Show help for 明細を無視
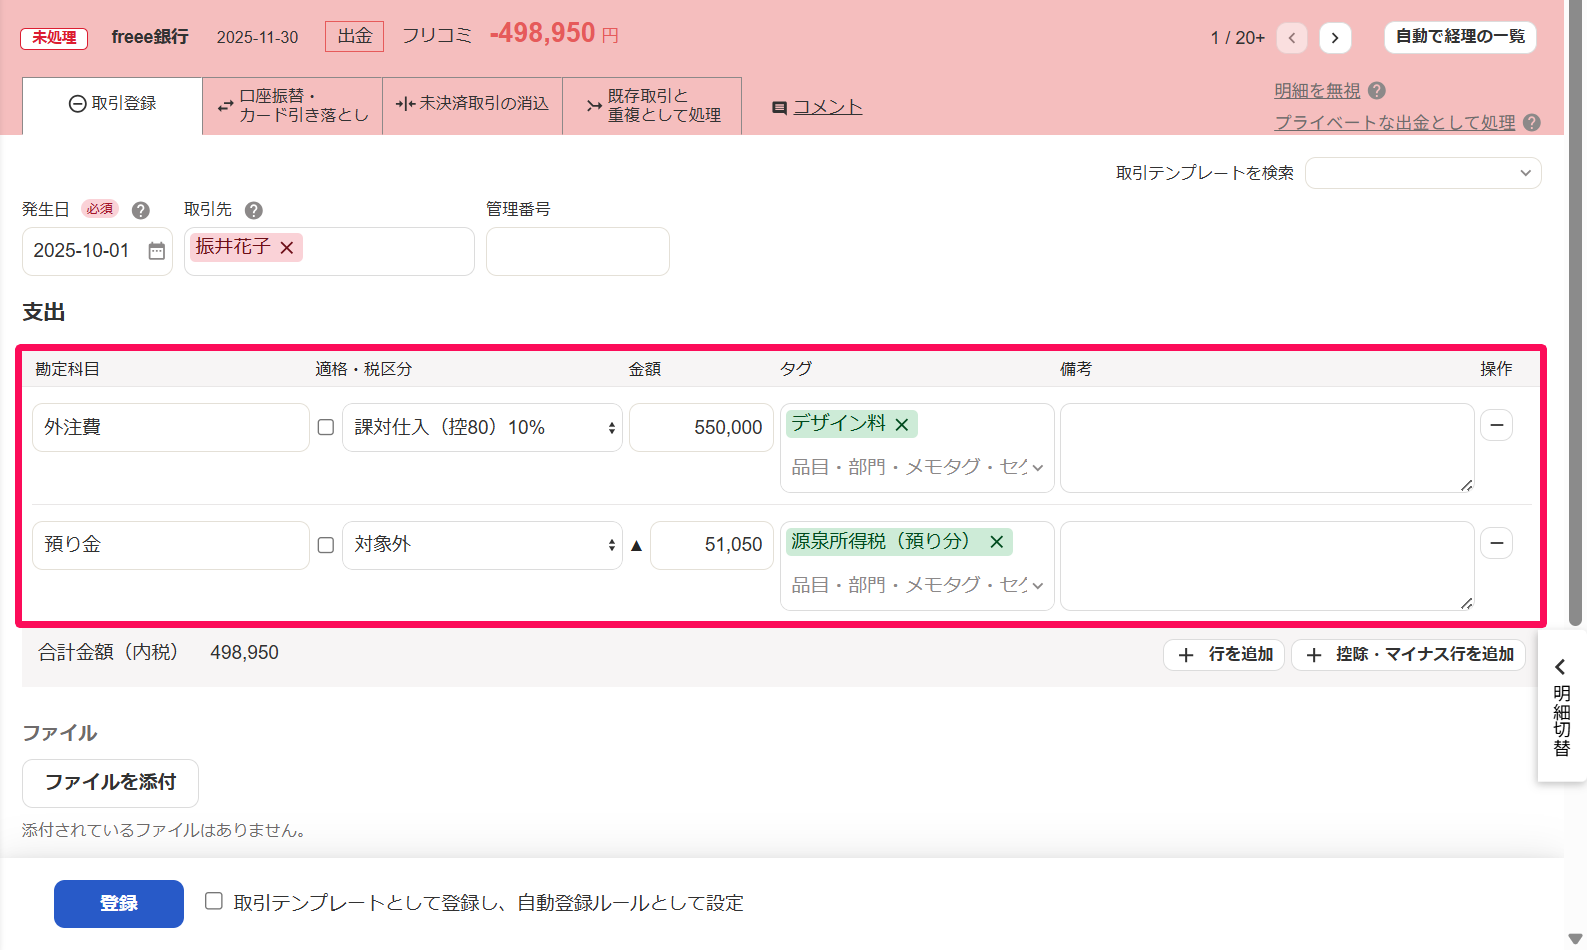Viewport: 1587px width, 950px height. (x=1377, y=90)
